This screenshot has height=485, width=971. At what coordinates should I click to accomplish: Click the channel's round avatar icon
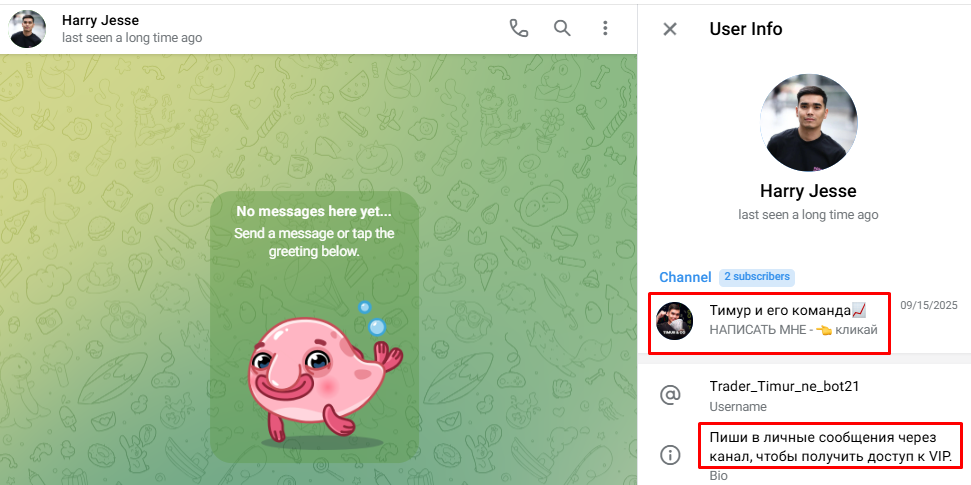[675, 321]
